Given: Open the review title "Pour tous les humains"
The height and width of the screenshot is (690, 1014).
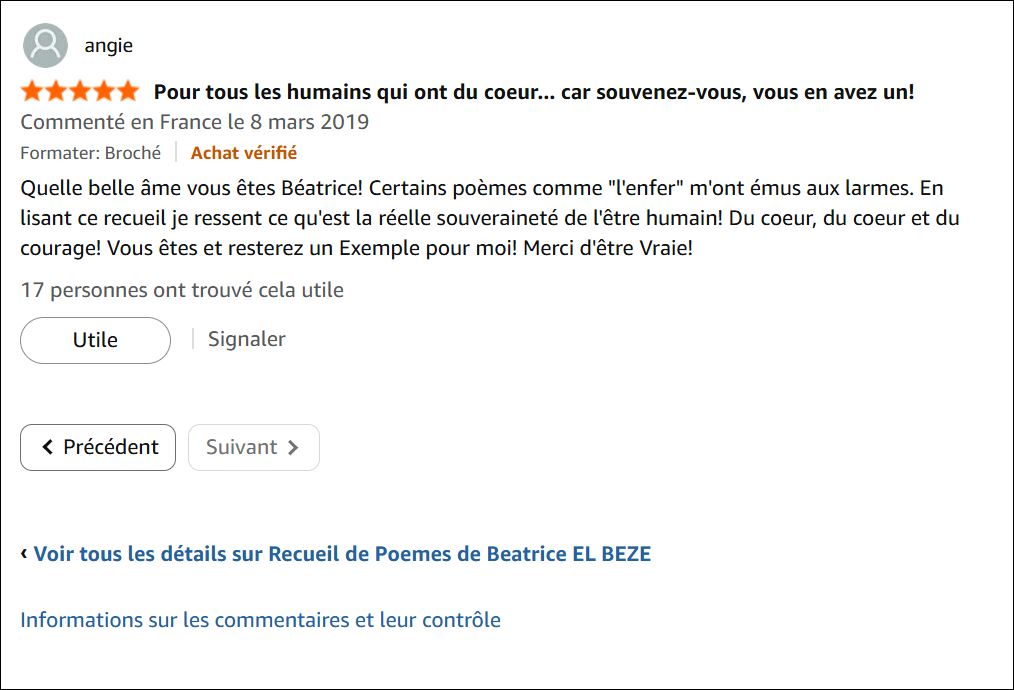Looking at the screenshot, I should (x=533, y=92).
